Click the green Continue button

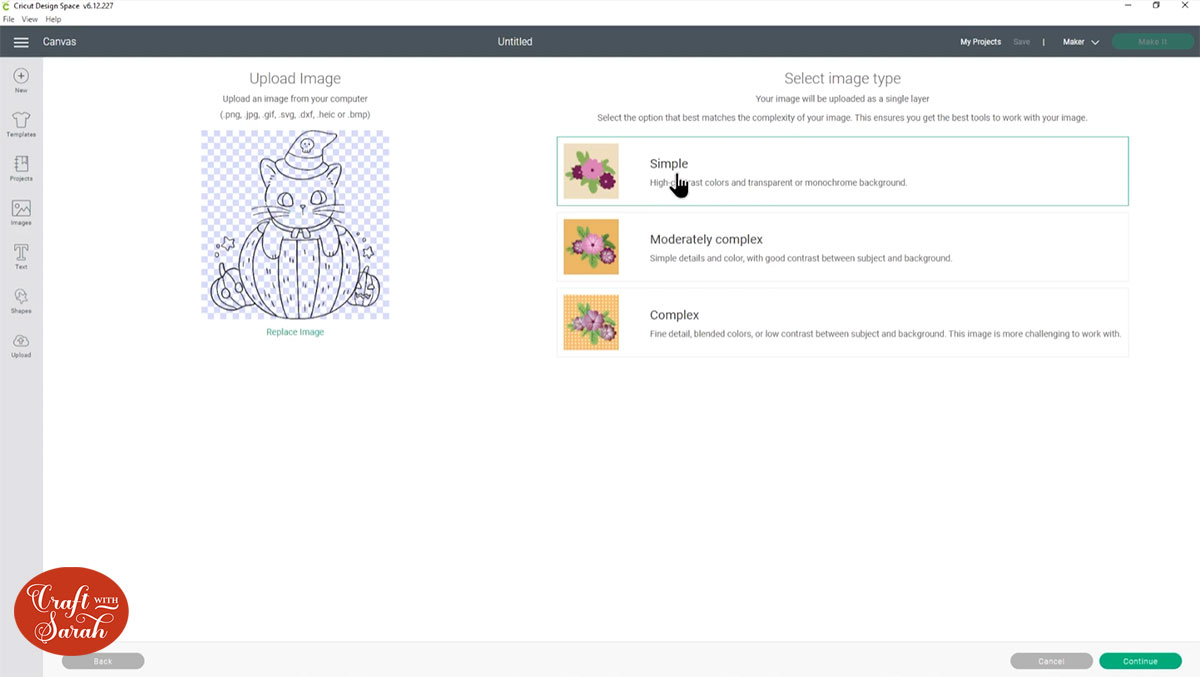coord(1140,661)
